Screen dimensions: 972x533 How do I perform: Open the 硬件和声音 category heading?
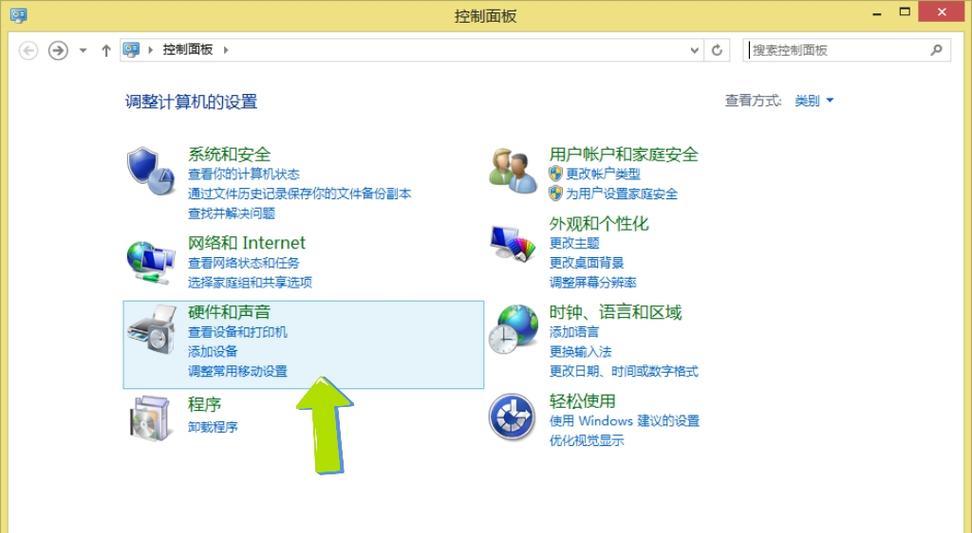point(229,312)
